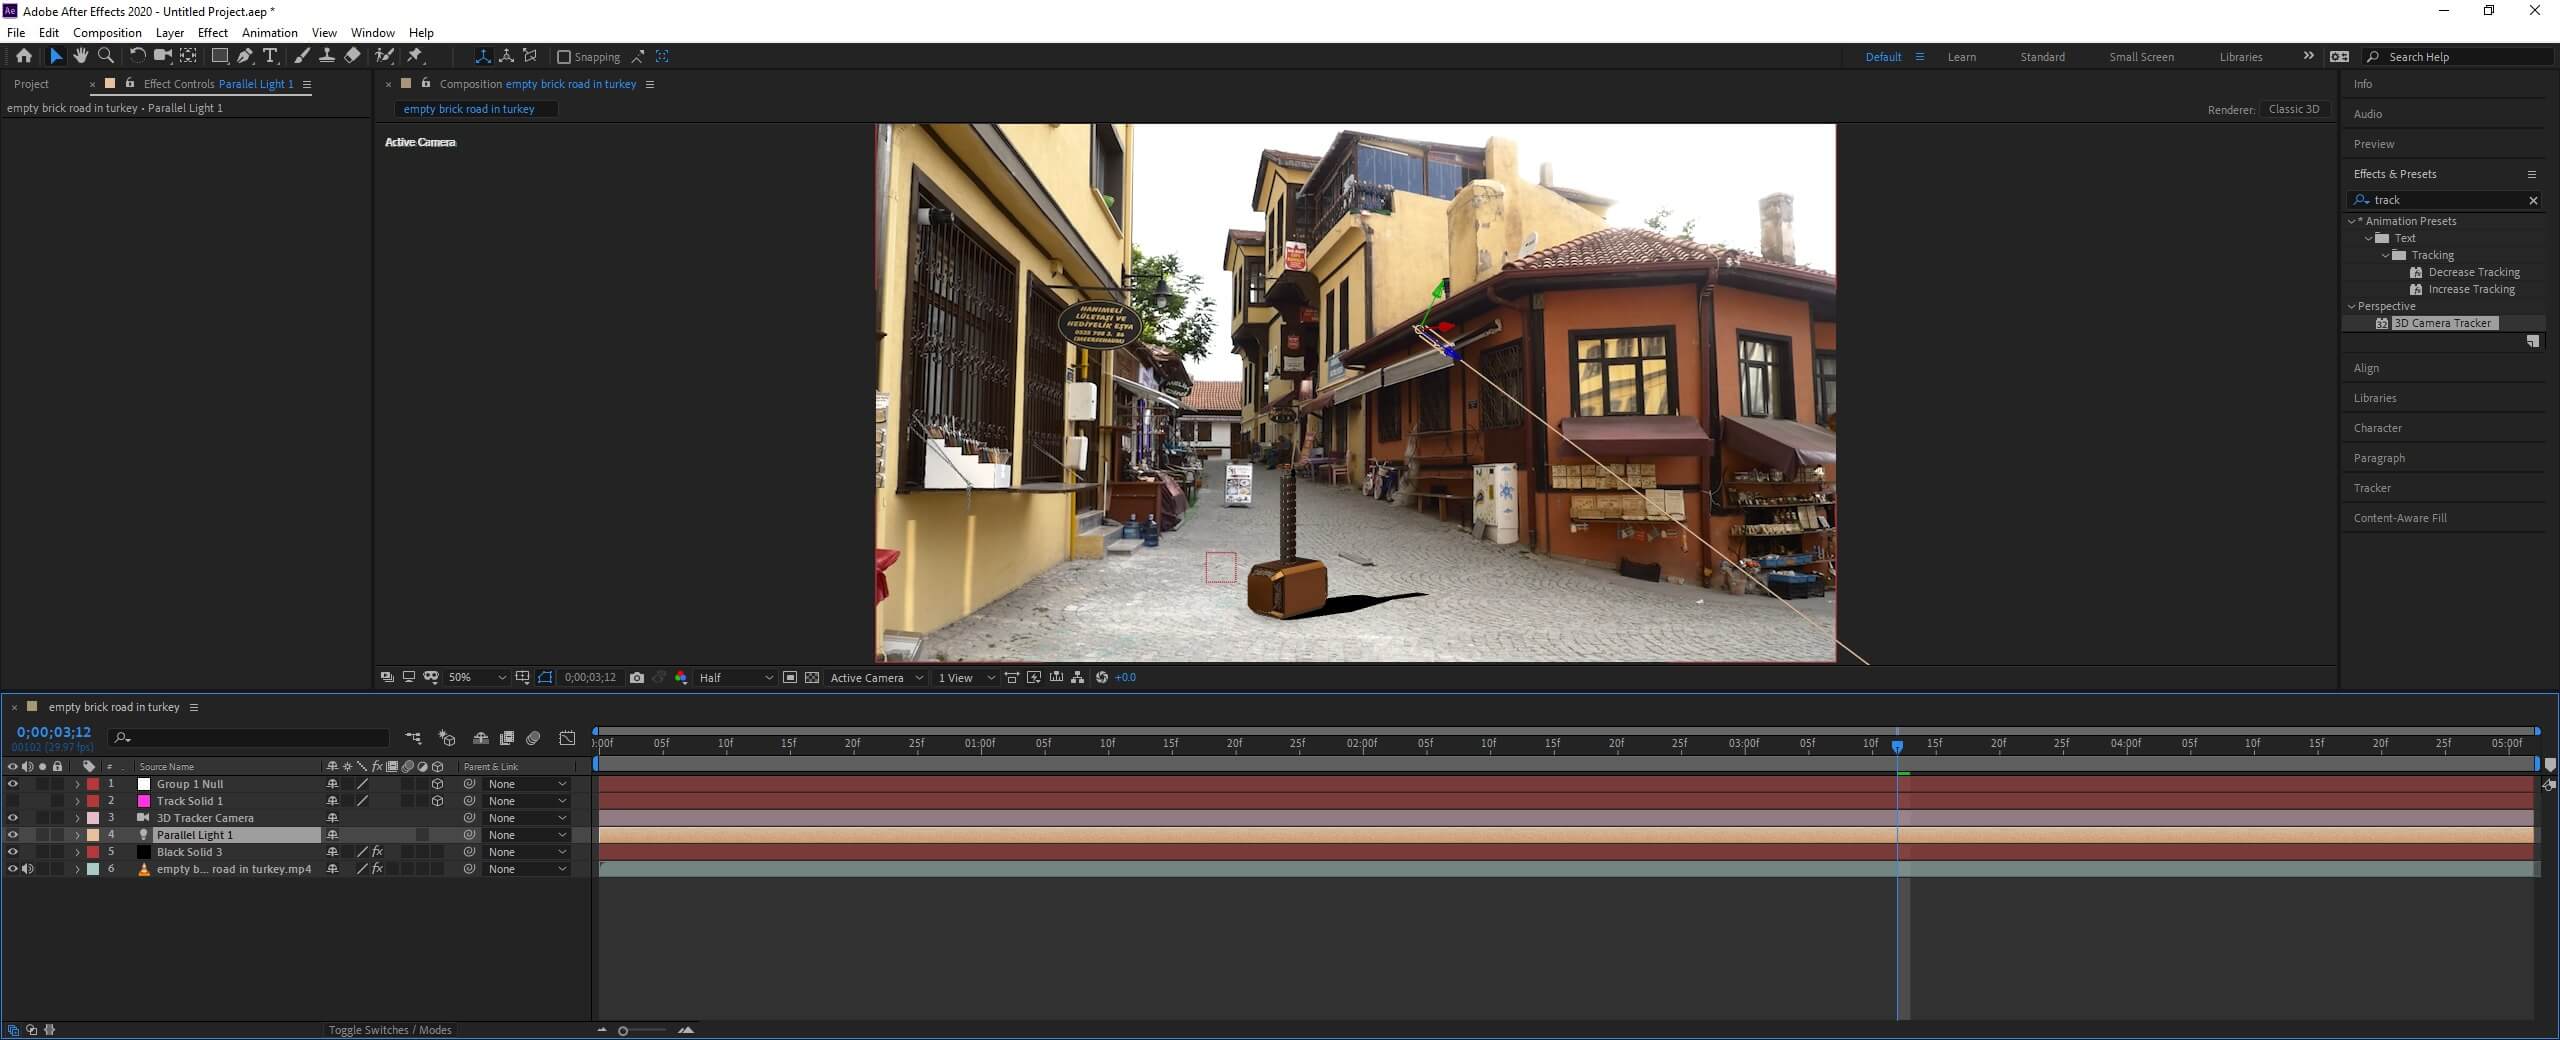Click the Take Snapshot camera icon

tap(637, 678)
